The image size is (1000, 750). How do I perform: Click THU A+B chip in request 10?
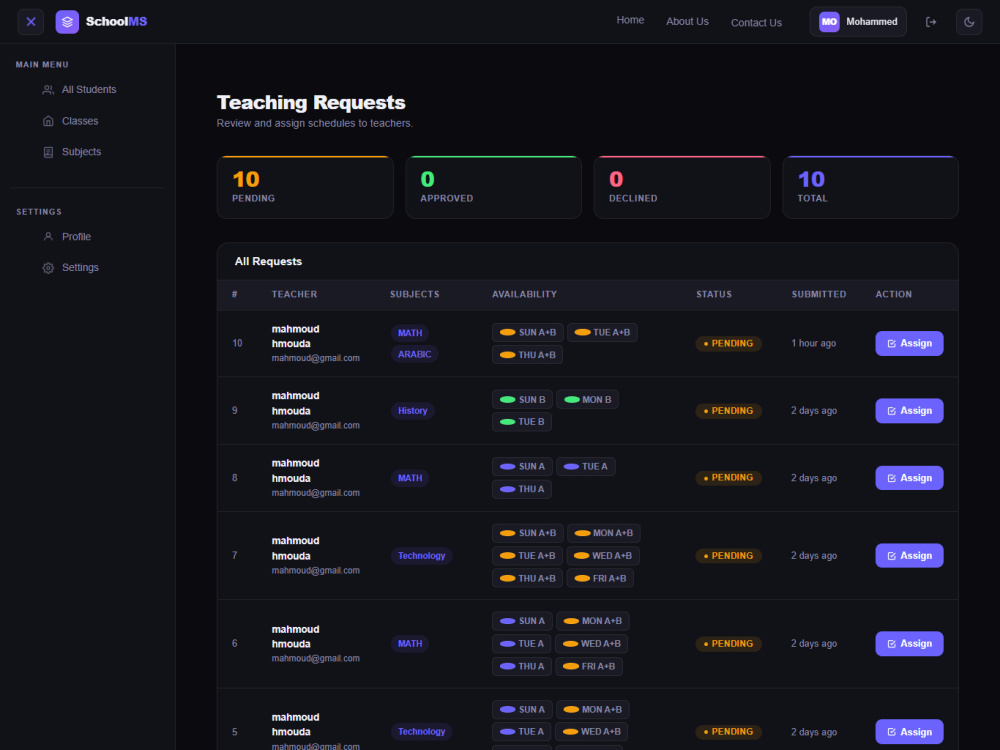click(527, 355)
